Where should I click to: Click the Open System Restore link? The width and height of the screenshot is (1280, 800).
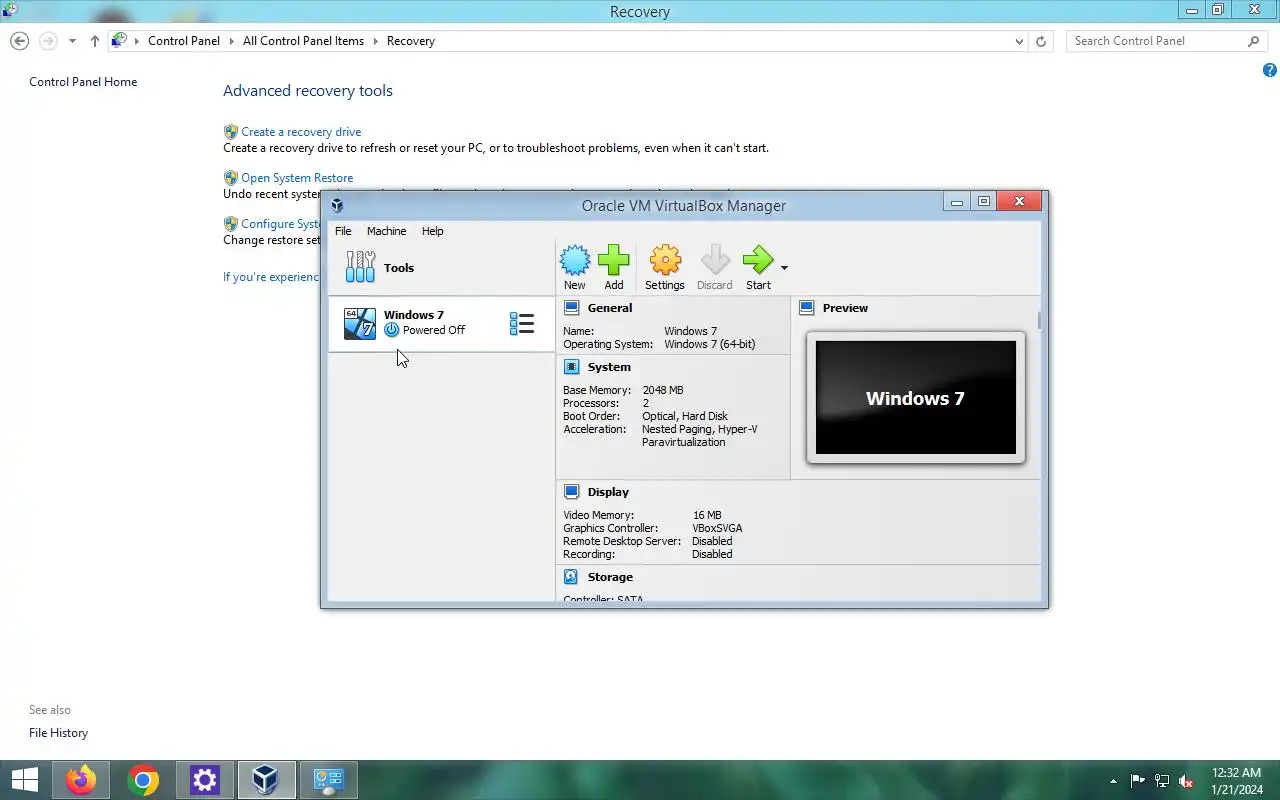coord(297,178)
